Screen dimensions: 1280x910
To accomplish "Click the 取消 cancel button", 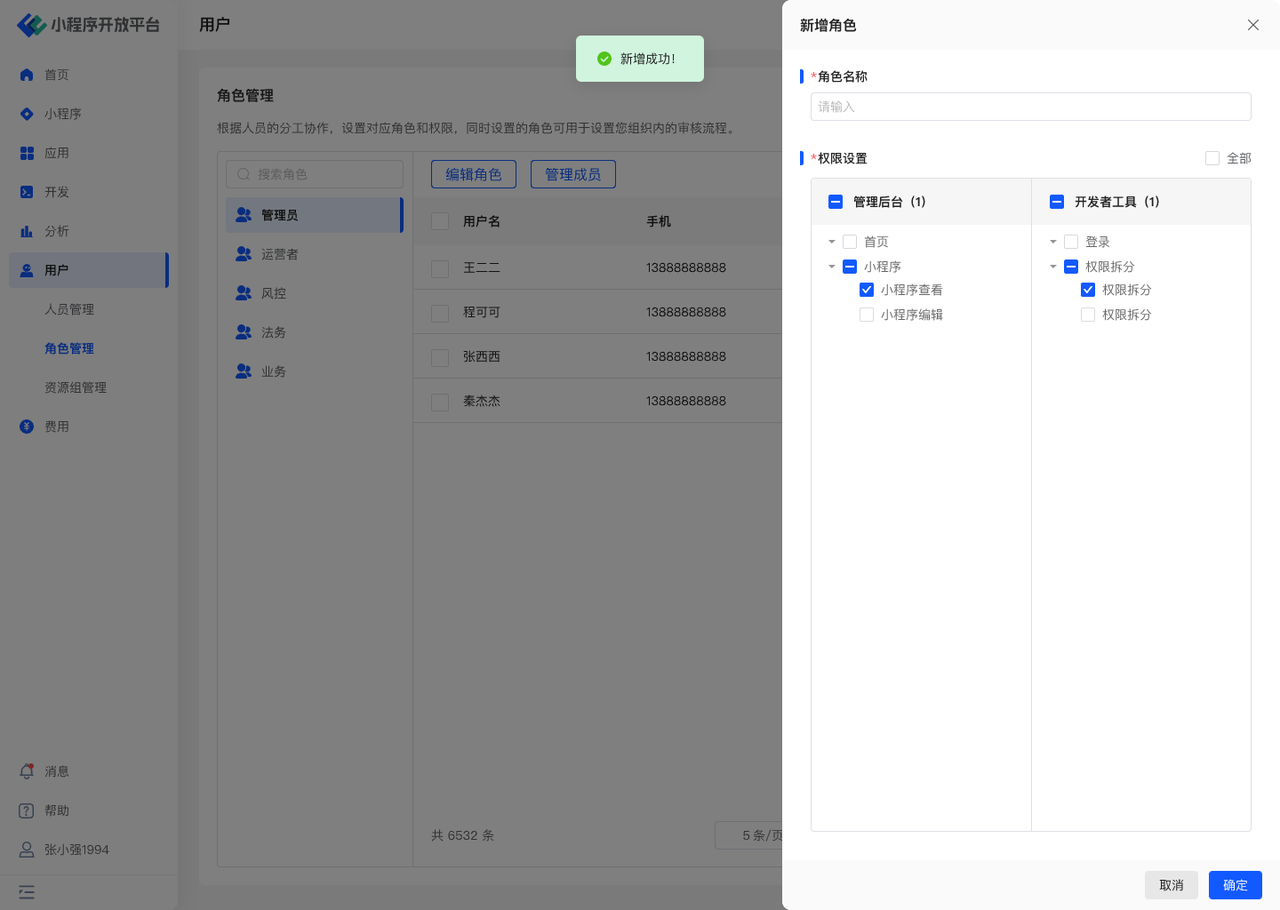I will [x=1171, y=885].
